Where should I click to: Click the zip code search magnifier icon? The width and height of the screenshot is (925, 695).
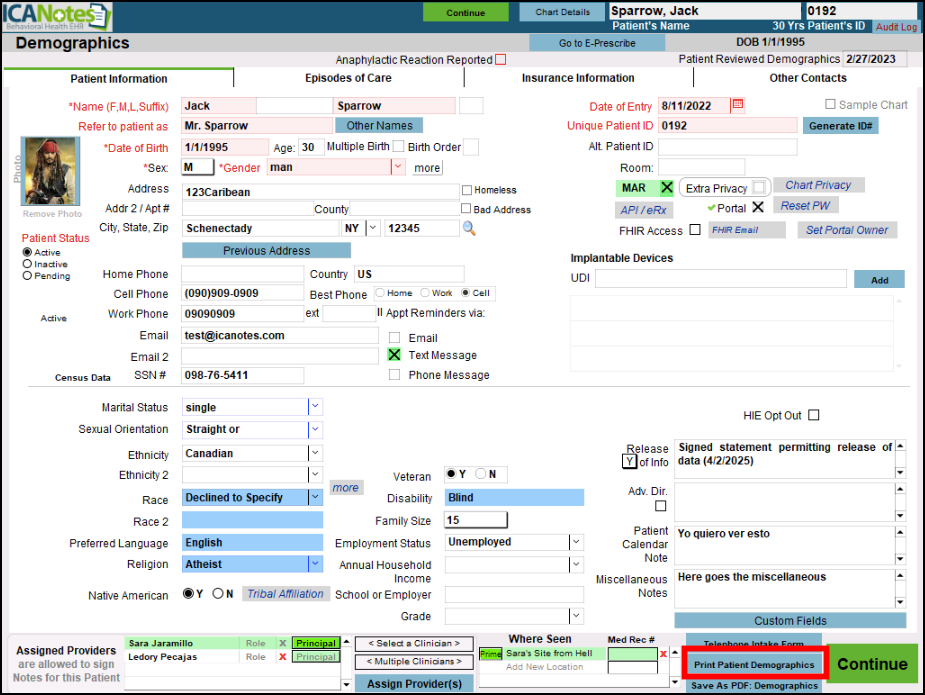click(x=468, y=229)
